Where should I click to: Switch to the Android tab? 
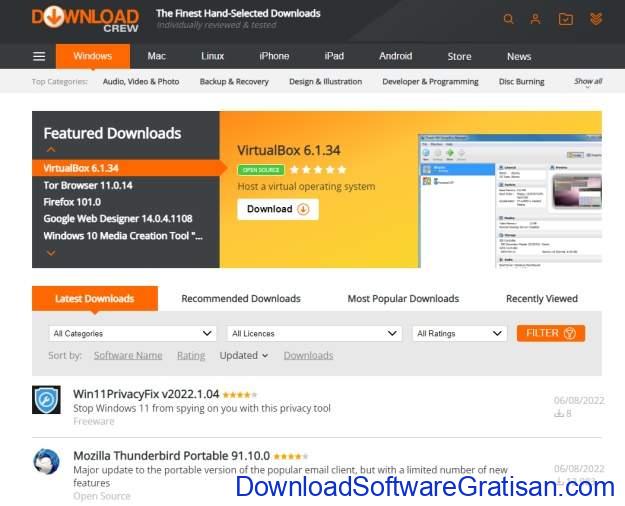395,56
